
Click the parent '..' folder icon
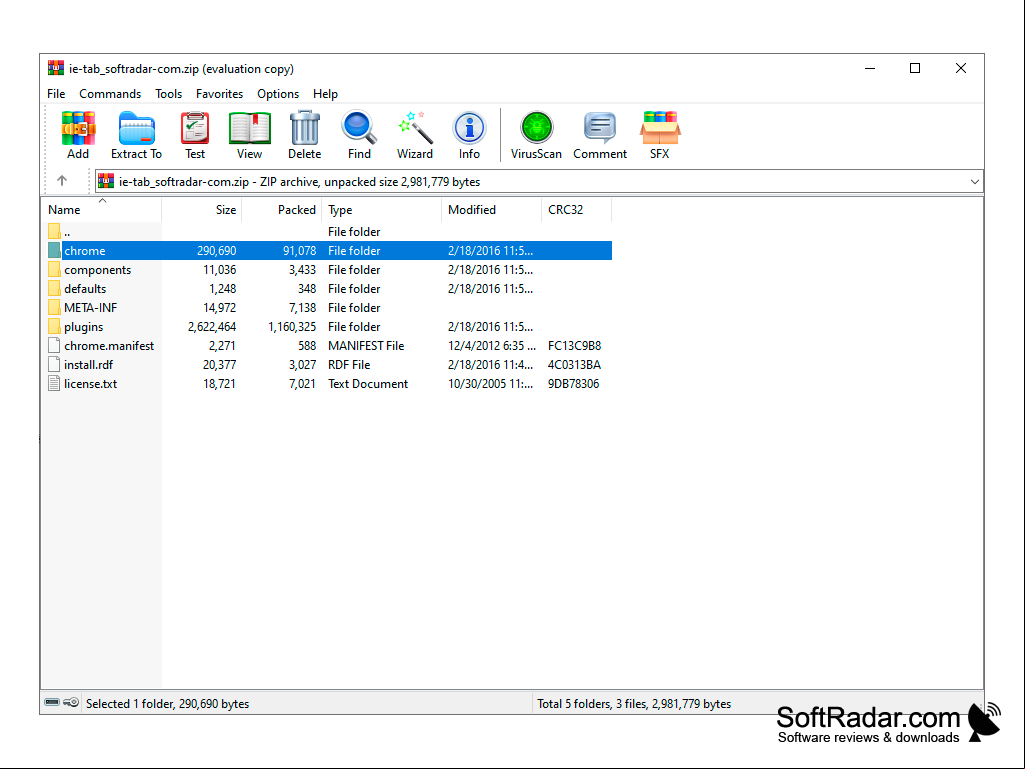[x=54, y=231]
